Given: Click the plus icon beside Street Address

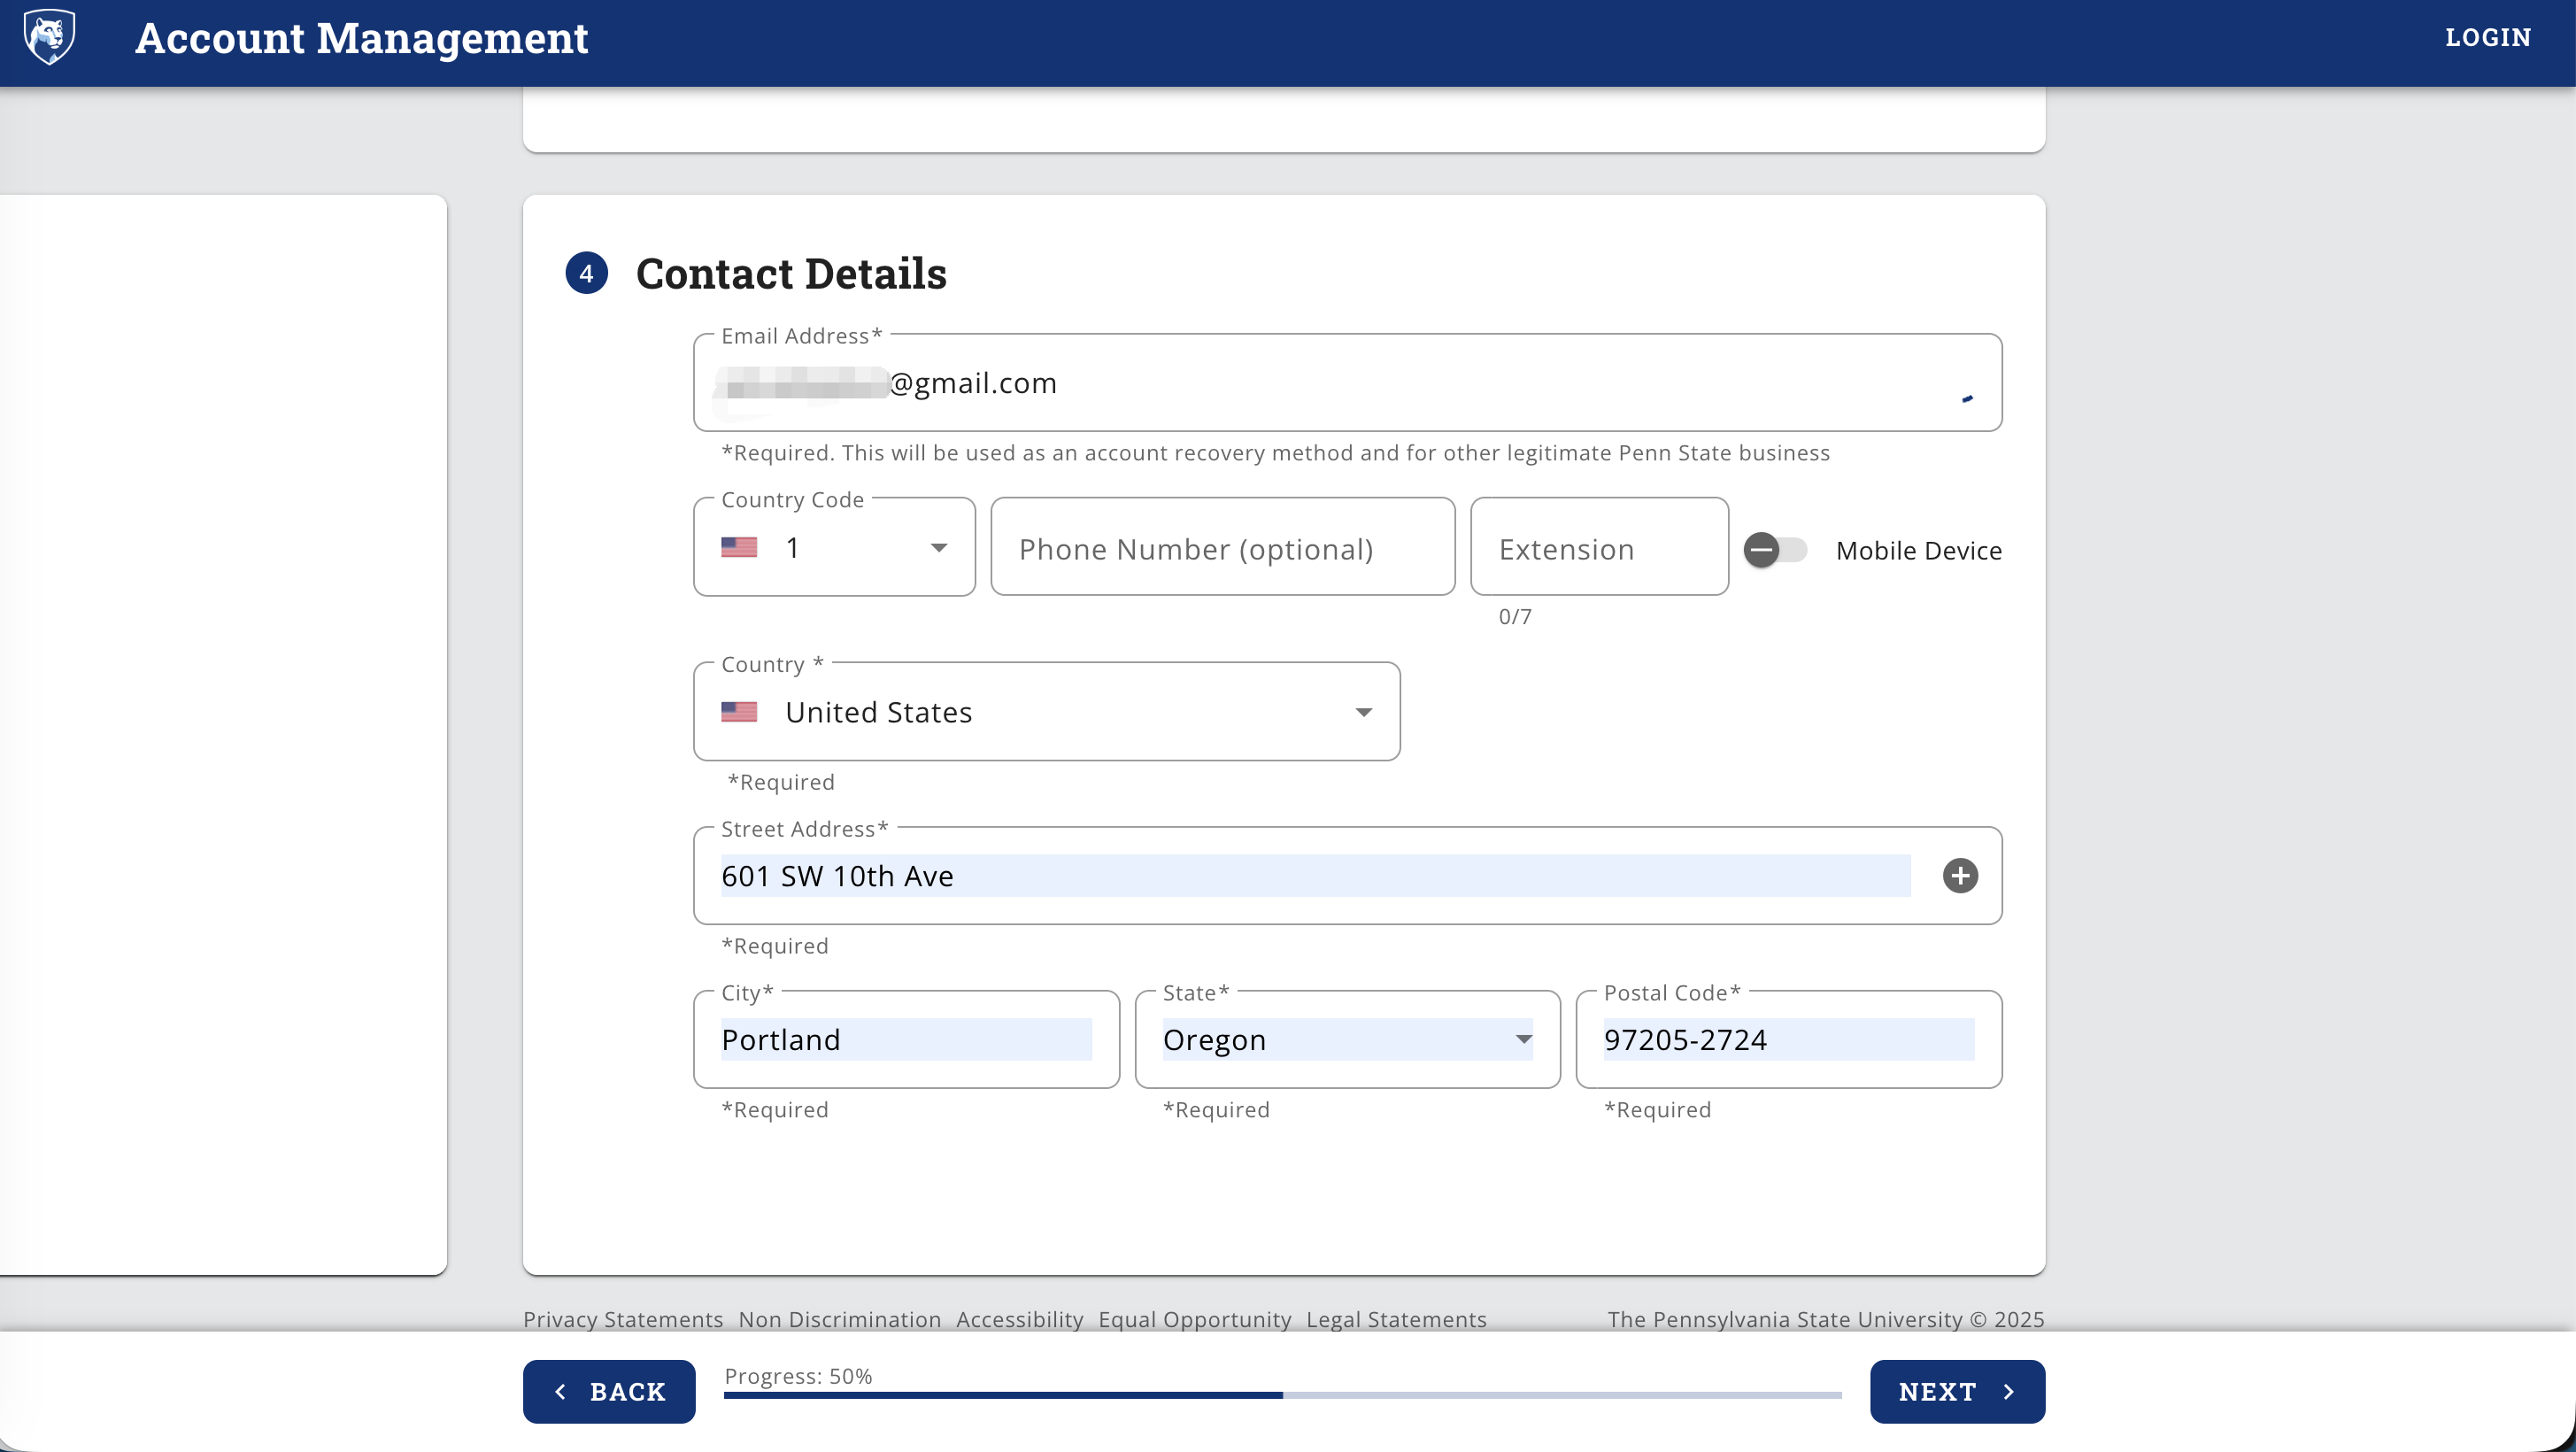Looking at the screenshot, I should point(1959,876).
